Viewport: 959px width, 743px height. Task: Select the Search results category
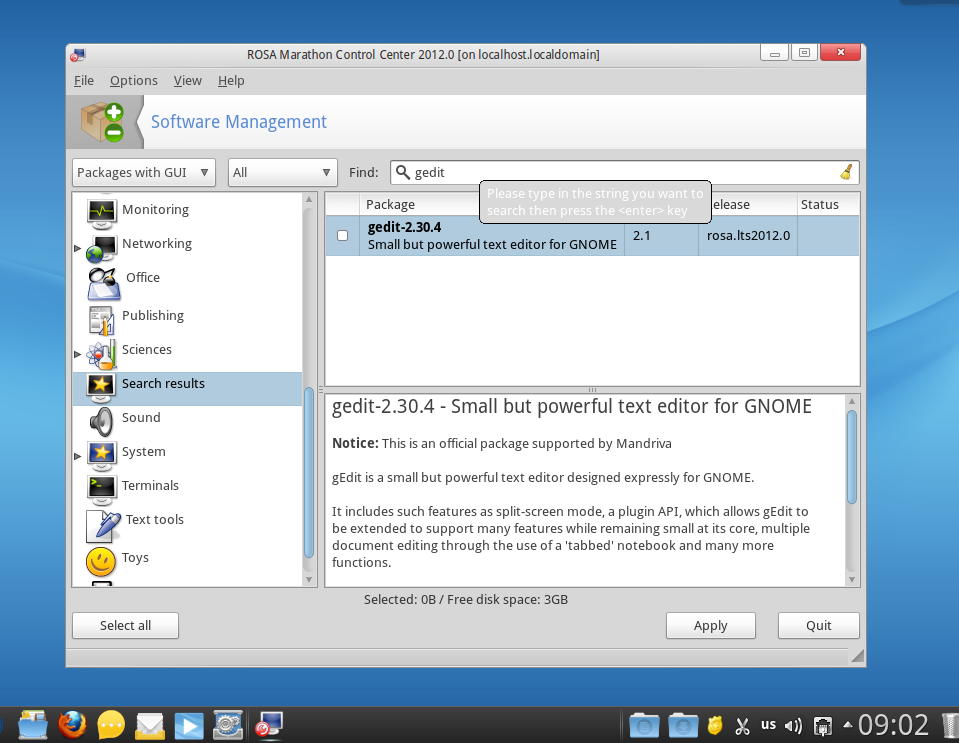[187, 389]
